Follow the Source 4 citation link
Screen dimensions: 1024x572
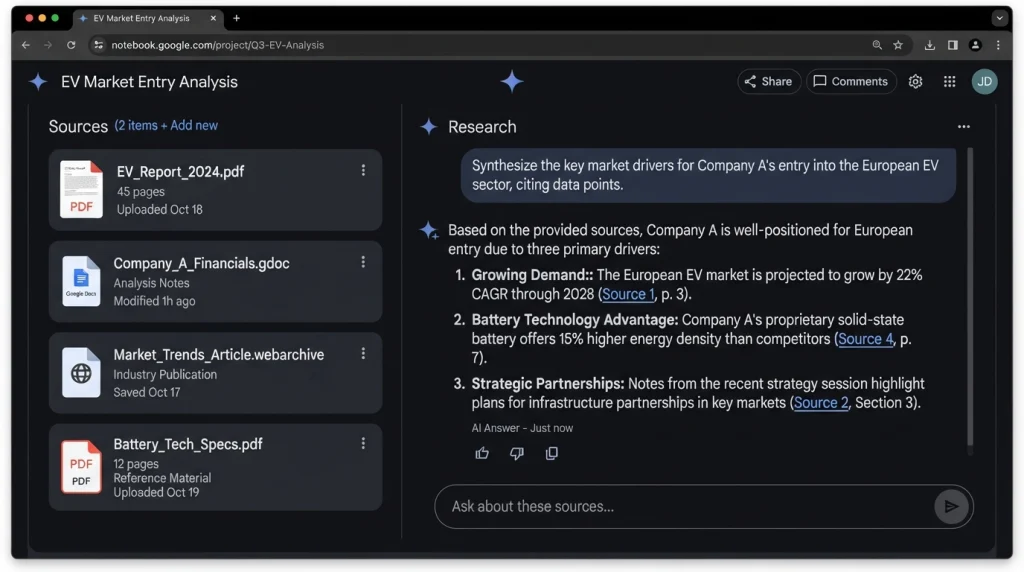tap(865, 339)
